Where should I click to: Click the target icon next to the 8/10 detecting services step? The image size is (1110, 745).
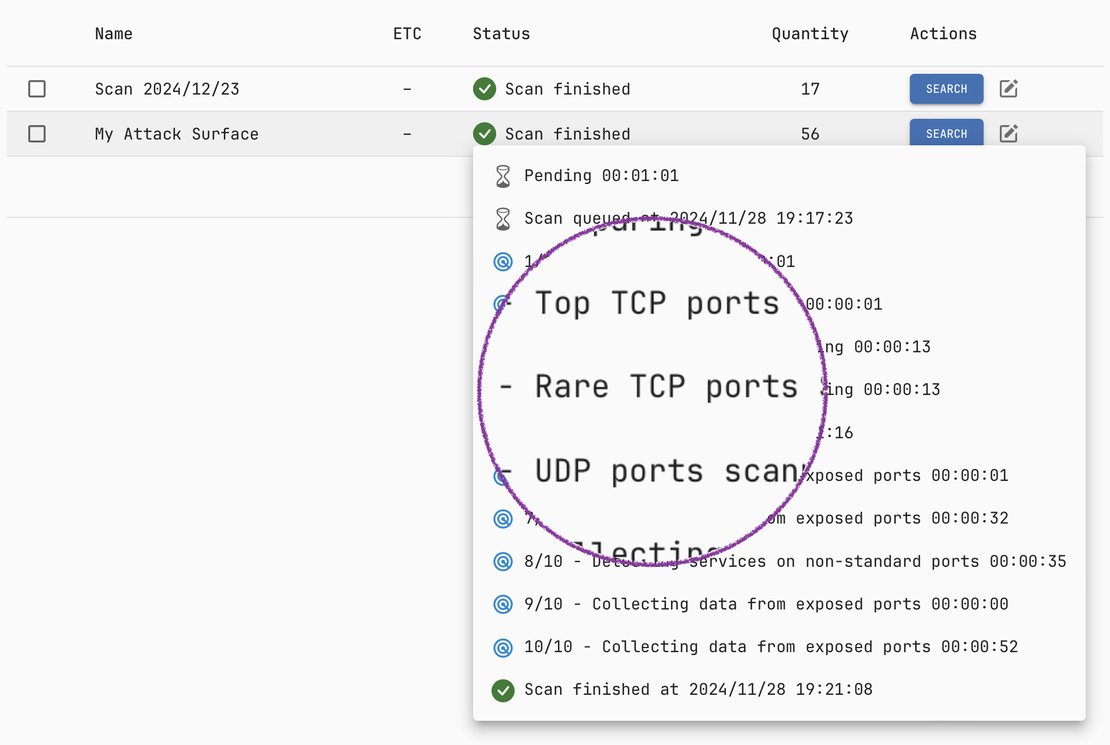(x=503, y=561)
